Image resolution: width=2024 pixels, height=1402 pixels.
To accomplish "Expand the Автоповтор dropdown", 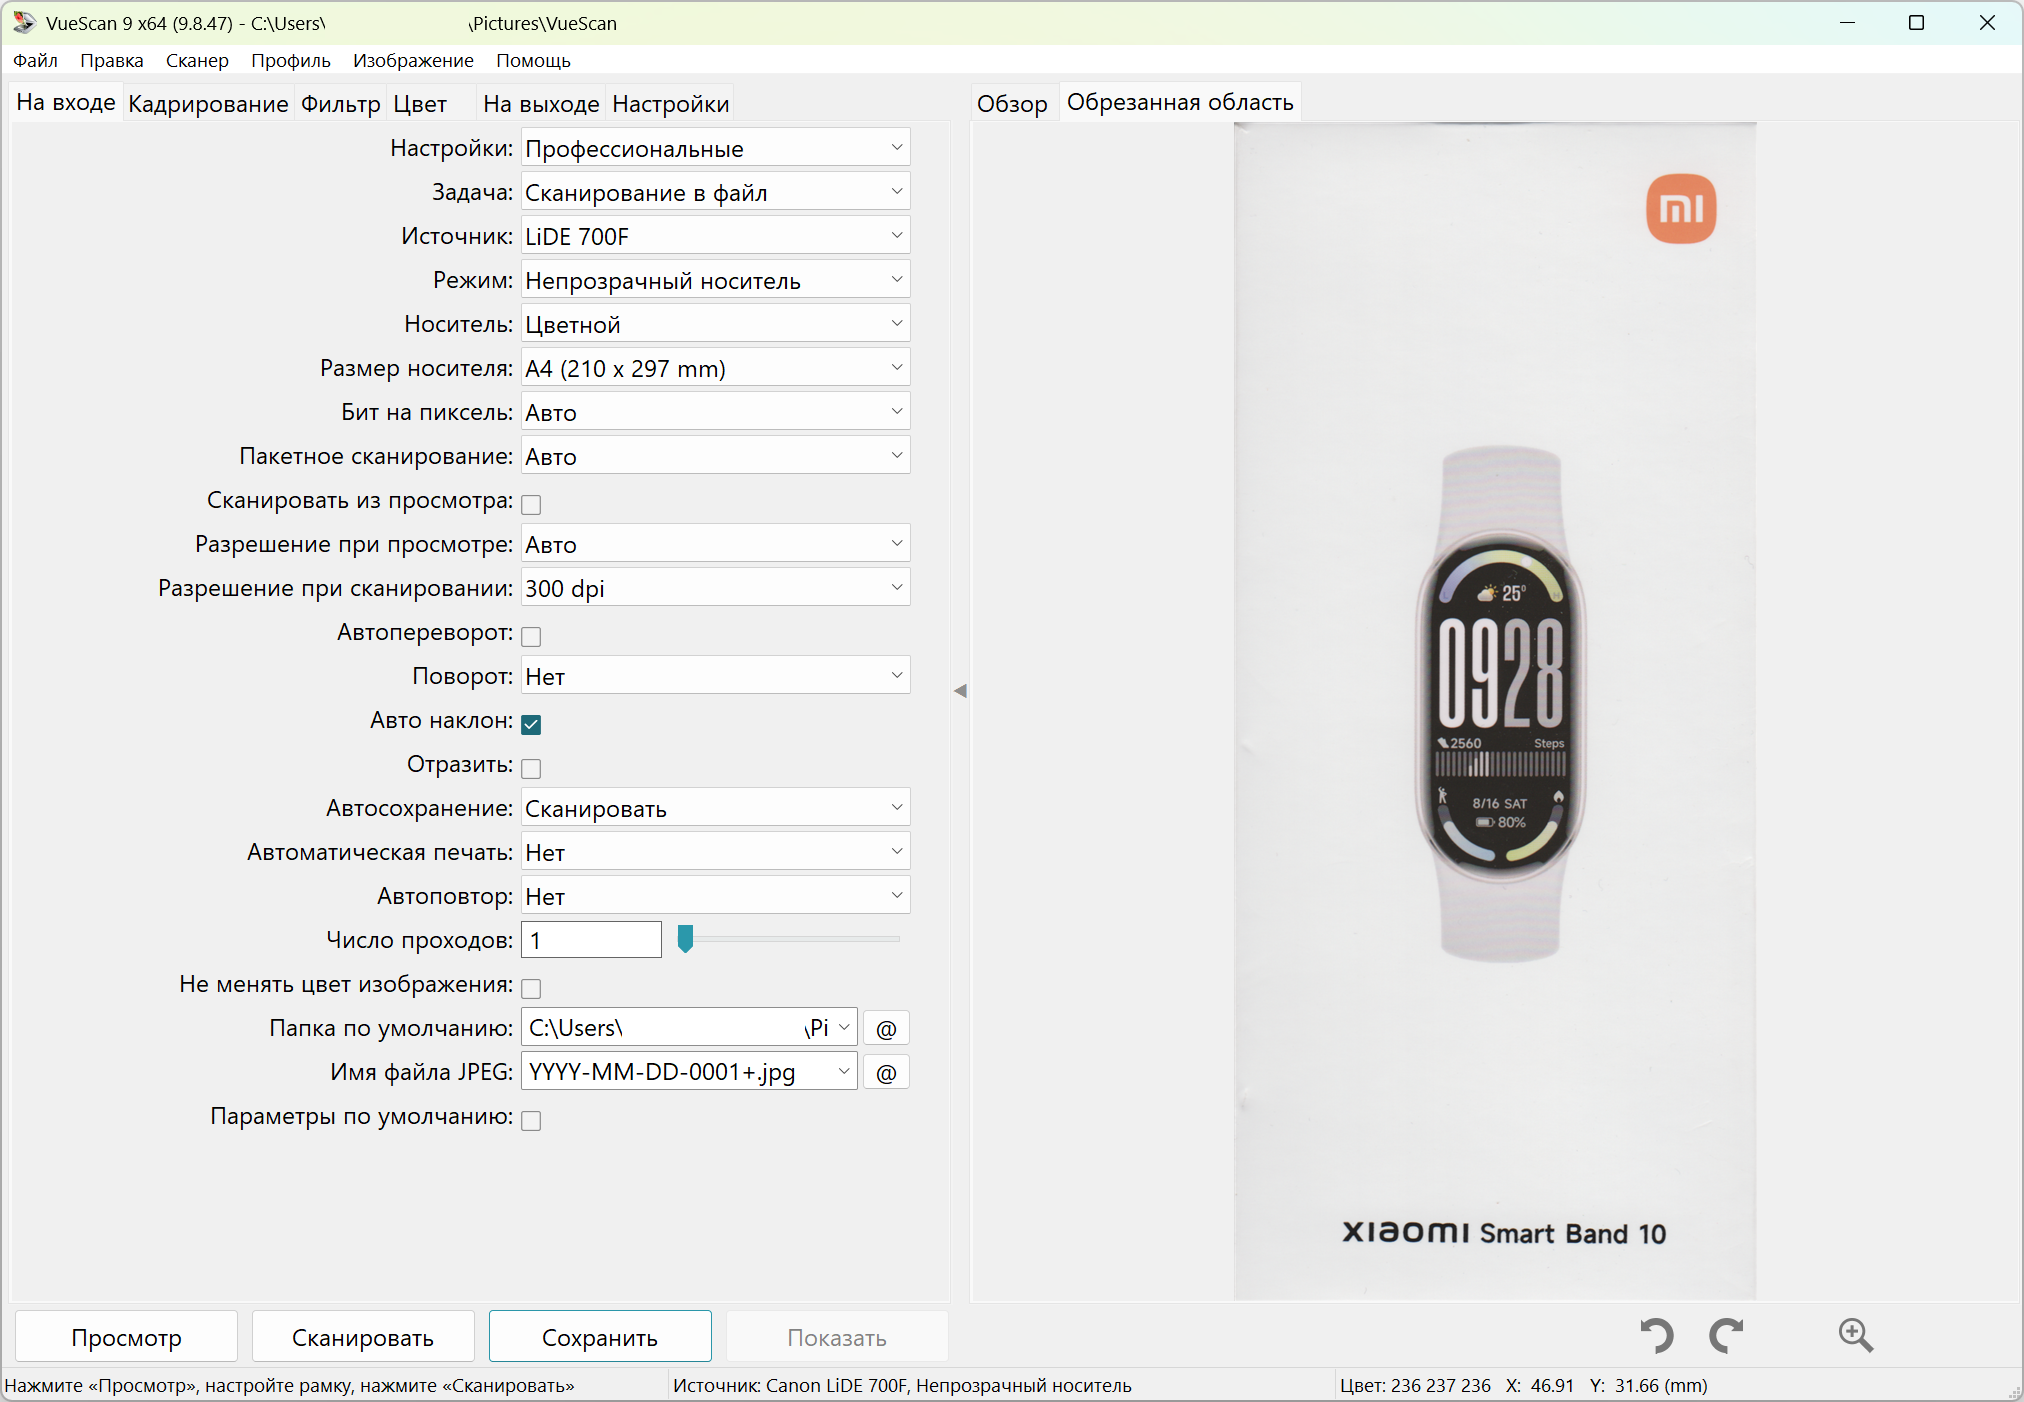I will [x=715, y=896].
